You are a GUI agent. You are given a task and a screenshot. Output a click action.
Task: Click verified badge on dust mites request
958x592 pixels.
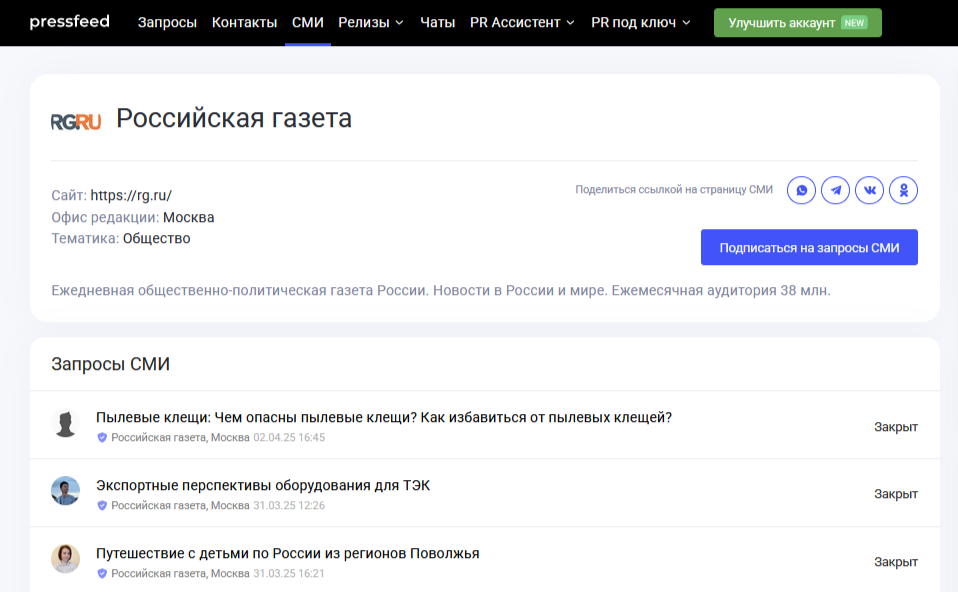tap(102, 437)
